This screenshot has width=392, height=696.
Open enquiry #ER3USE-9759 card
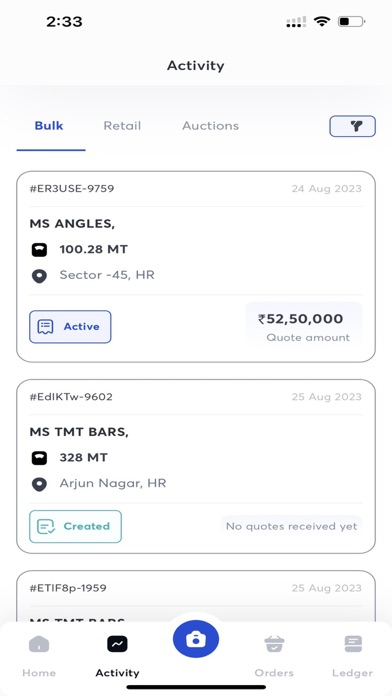click(196, 267)
